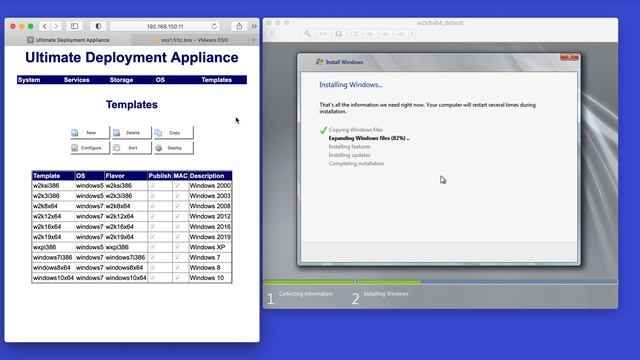Open the Templates menu

[216, 80]
